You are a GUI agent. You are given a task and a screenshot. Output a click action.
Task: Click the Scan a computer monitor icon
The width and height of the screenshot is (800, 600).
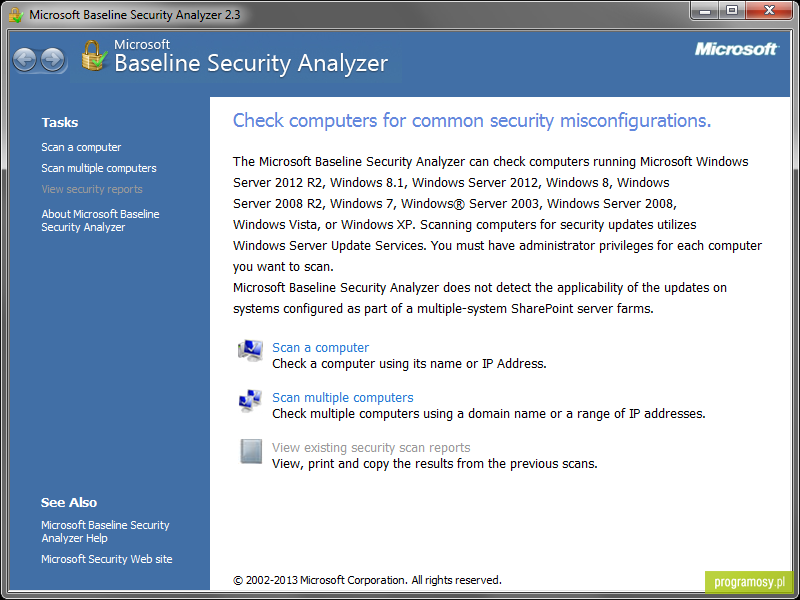[x=251, y=351]
